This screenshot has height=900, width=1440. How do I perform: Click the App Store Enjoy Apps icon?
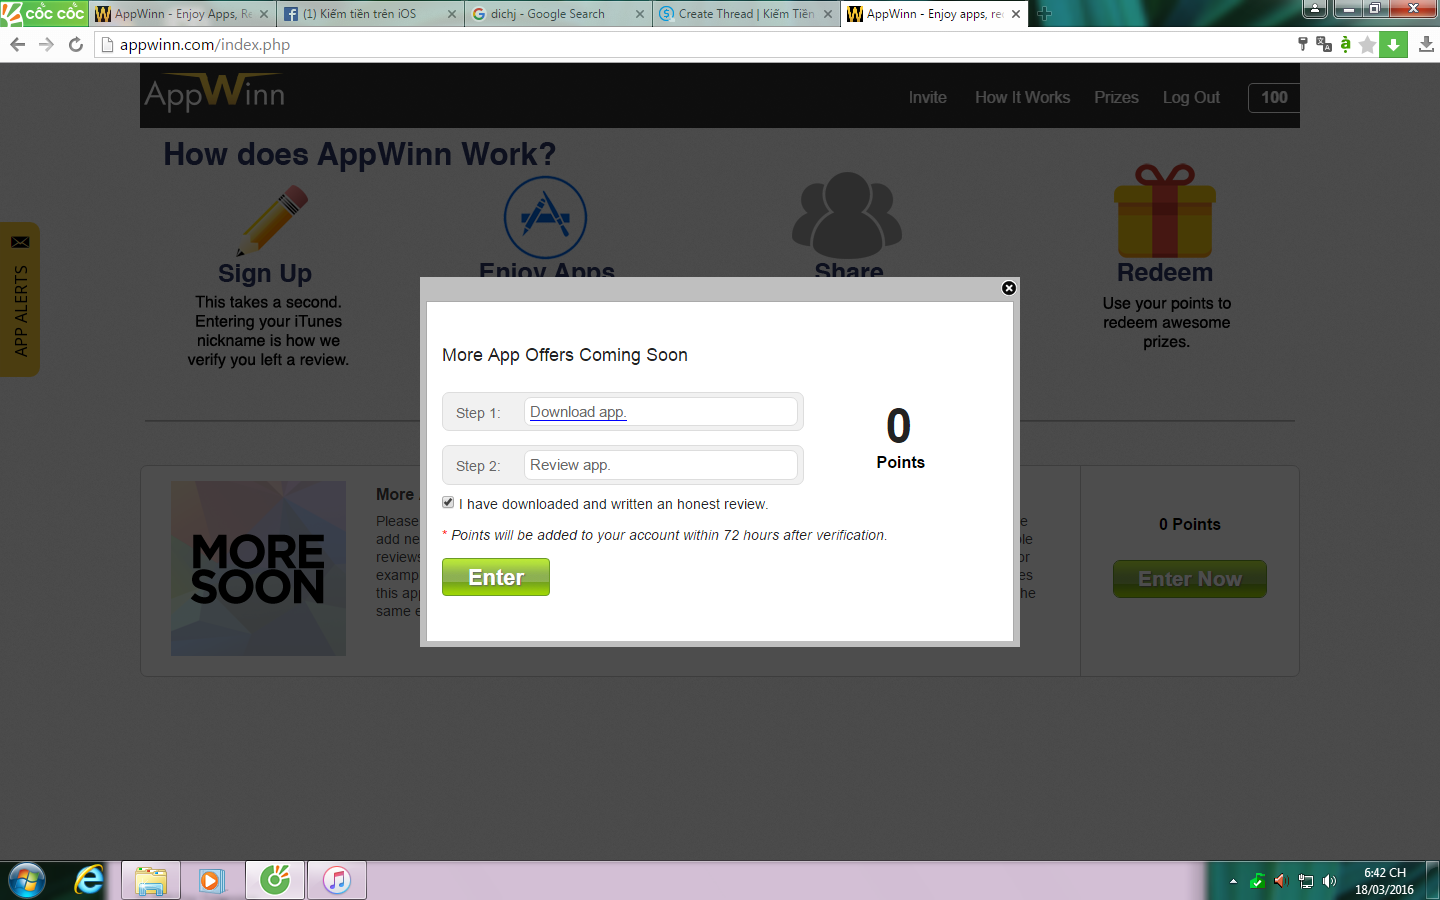[x=545, y=217]
